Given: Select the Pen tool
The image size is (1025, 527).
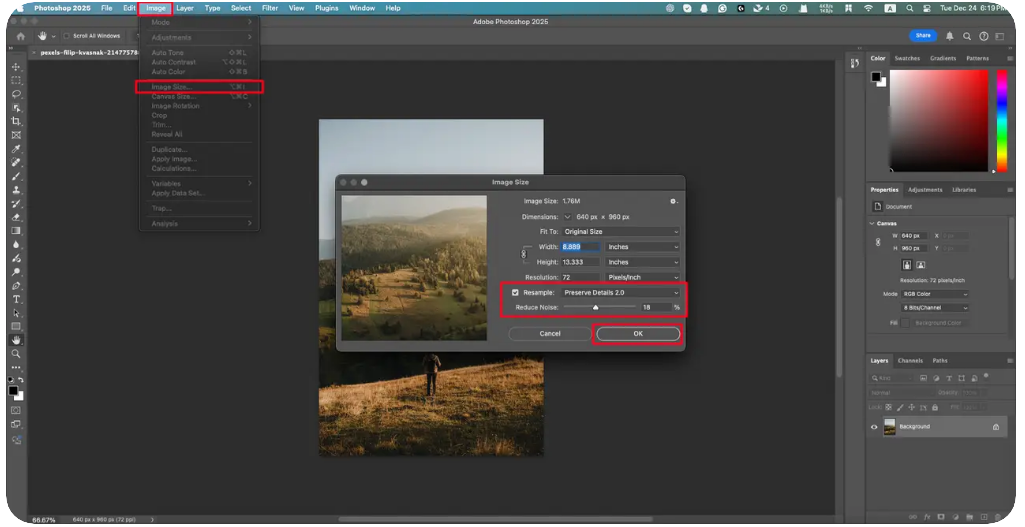Looking at the screenshot, I should [16, 286].
